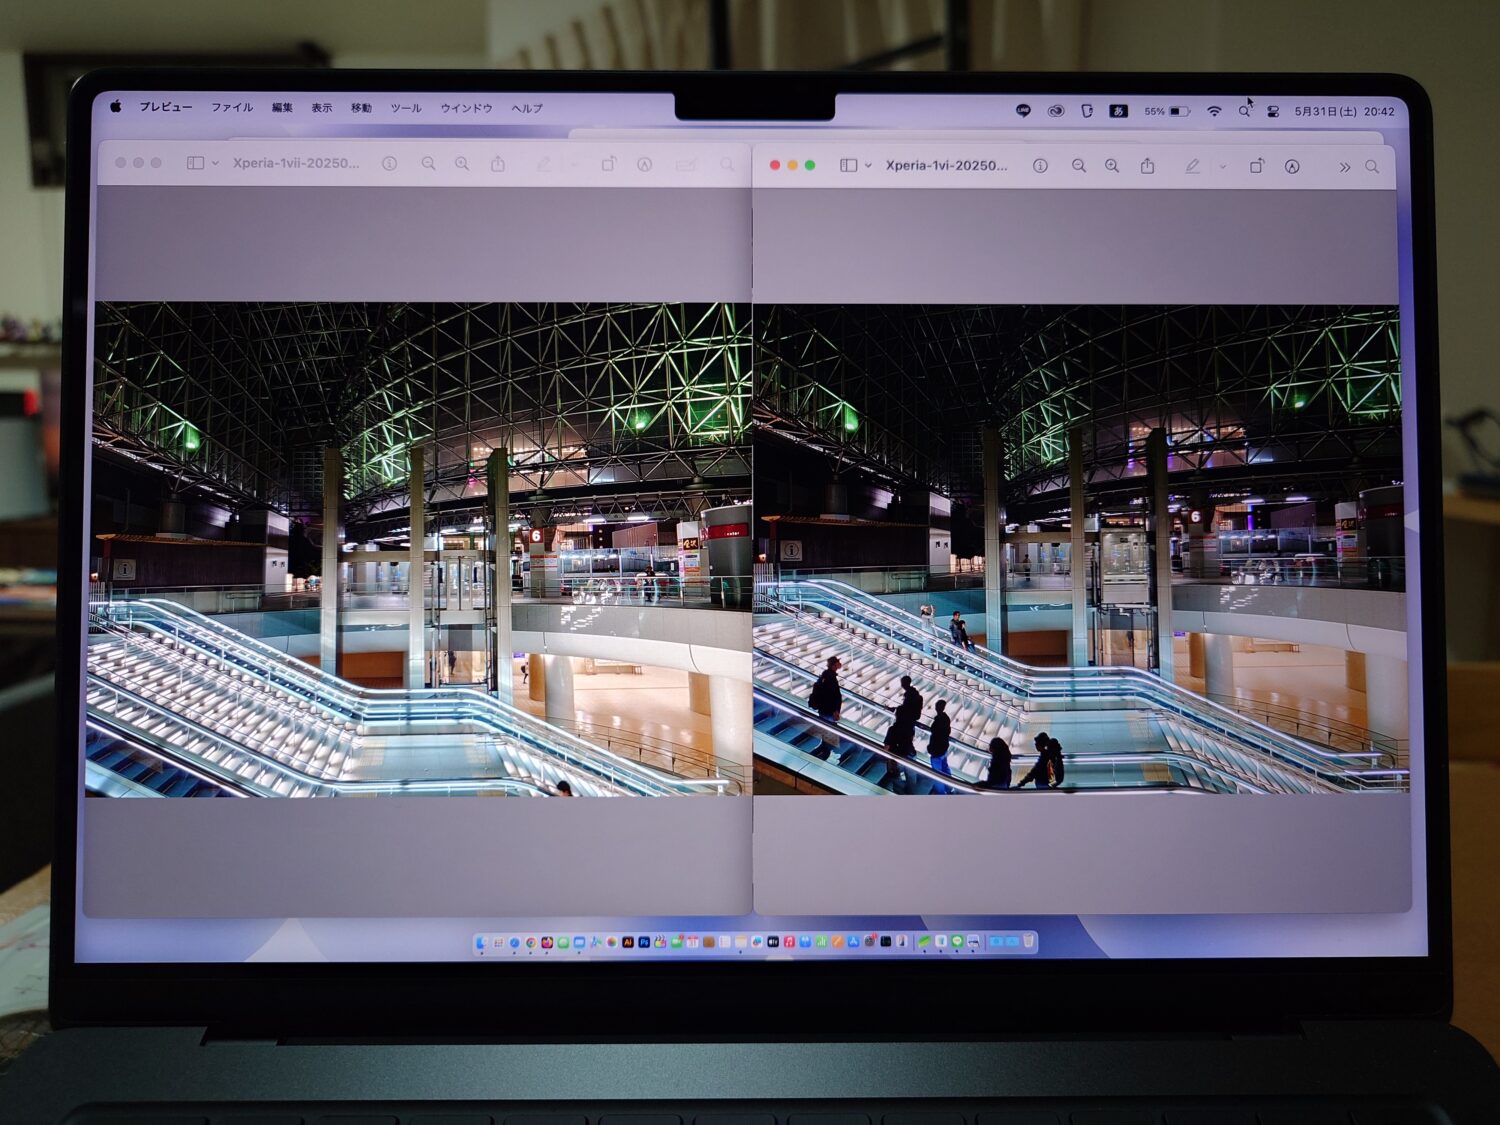
Task: Open the ウインドウ menu
Action: click(467, 108)
